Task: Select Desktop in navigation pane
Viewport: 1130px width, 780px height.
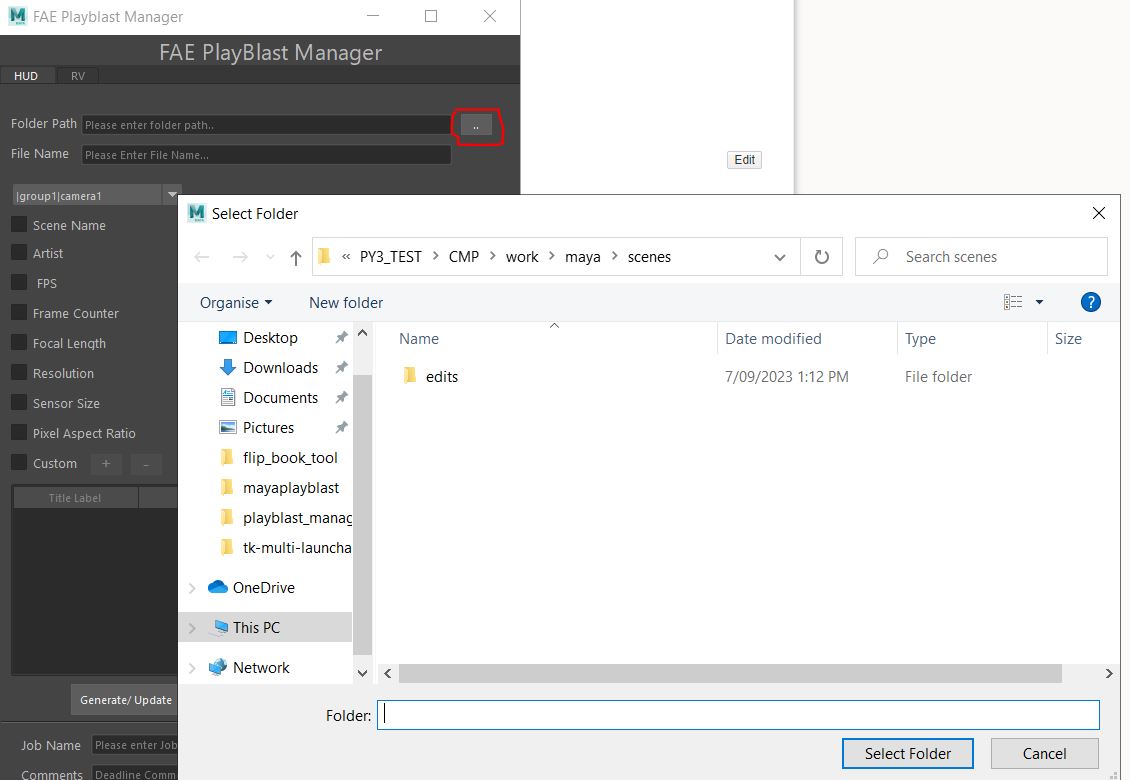Action: [x=270, y=337]
